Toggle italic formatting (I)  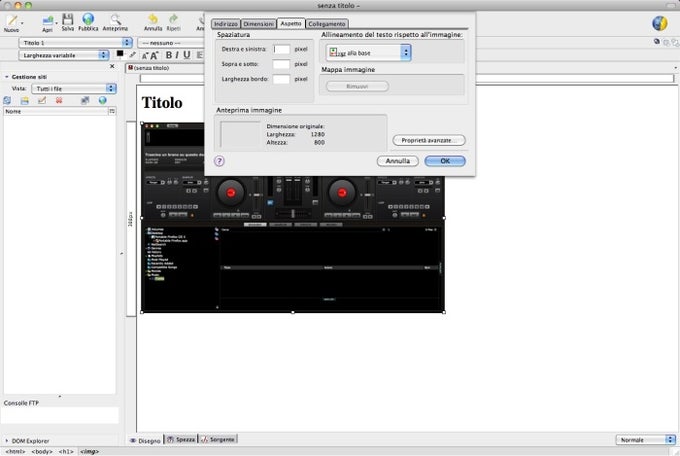point(177,55)
